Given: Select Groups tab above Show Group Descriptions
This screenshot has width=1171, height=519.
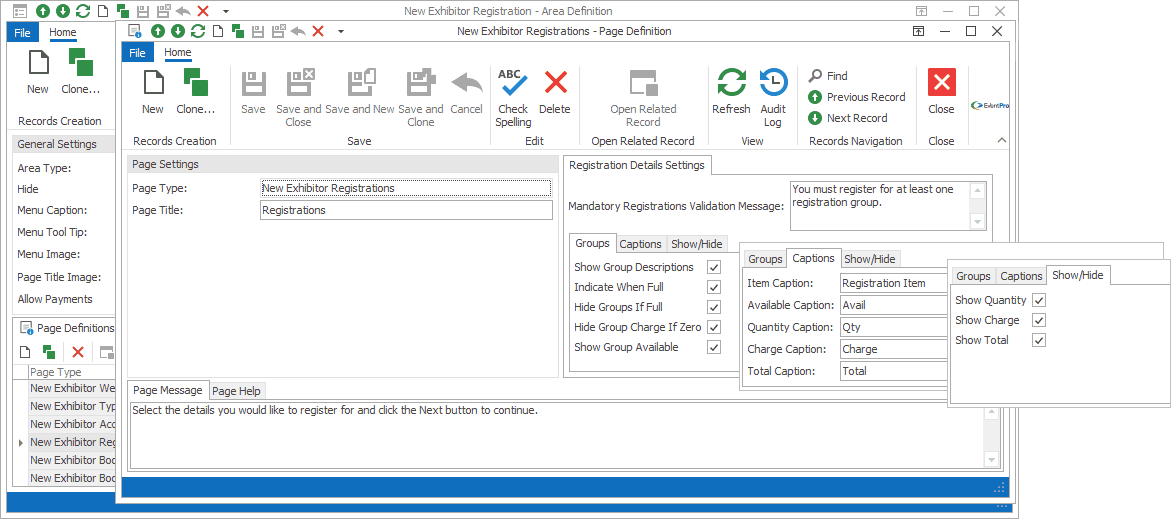Looking at the screenshot, I should click(592, 243).
